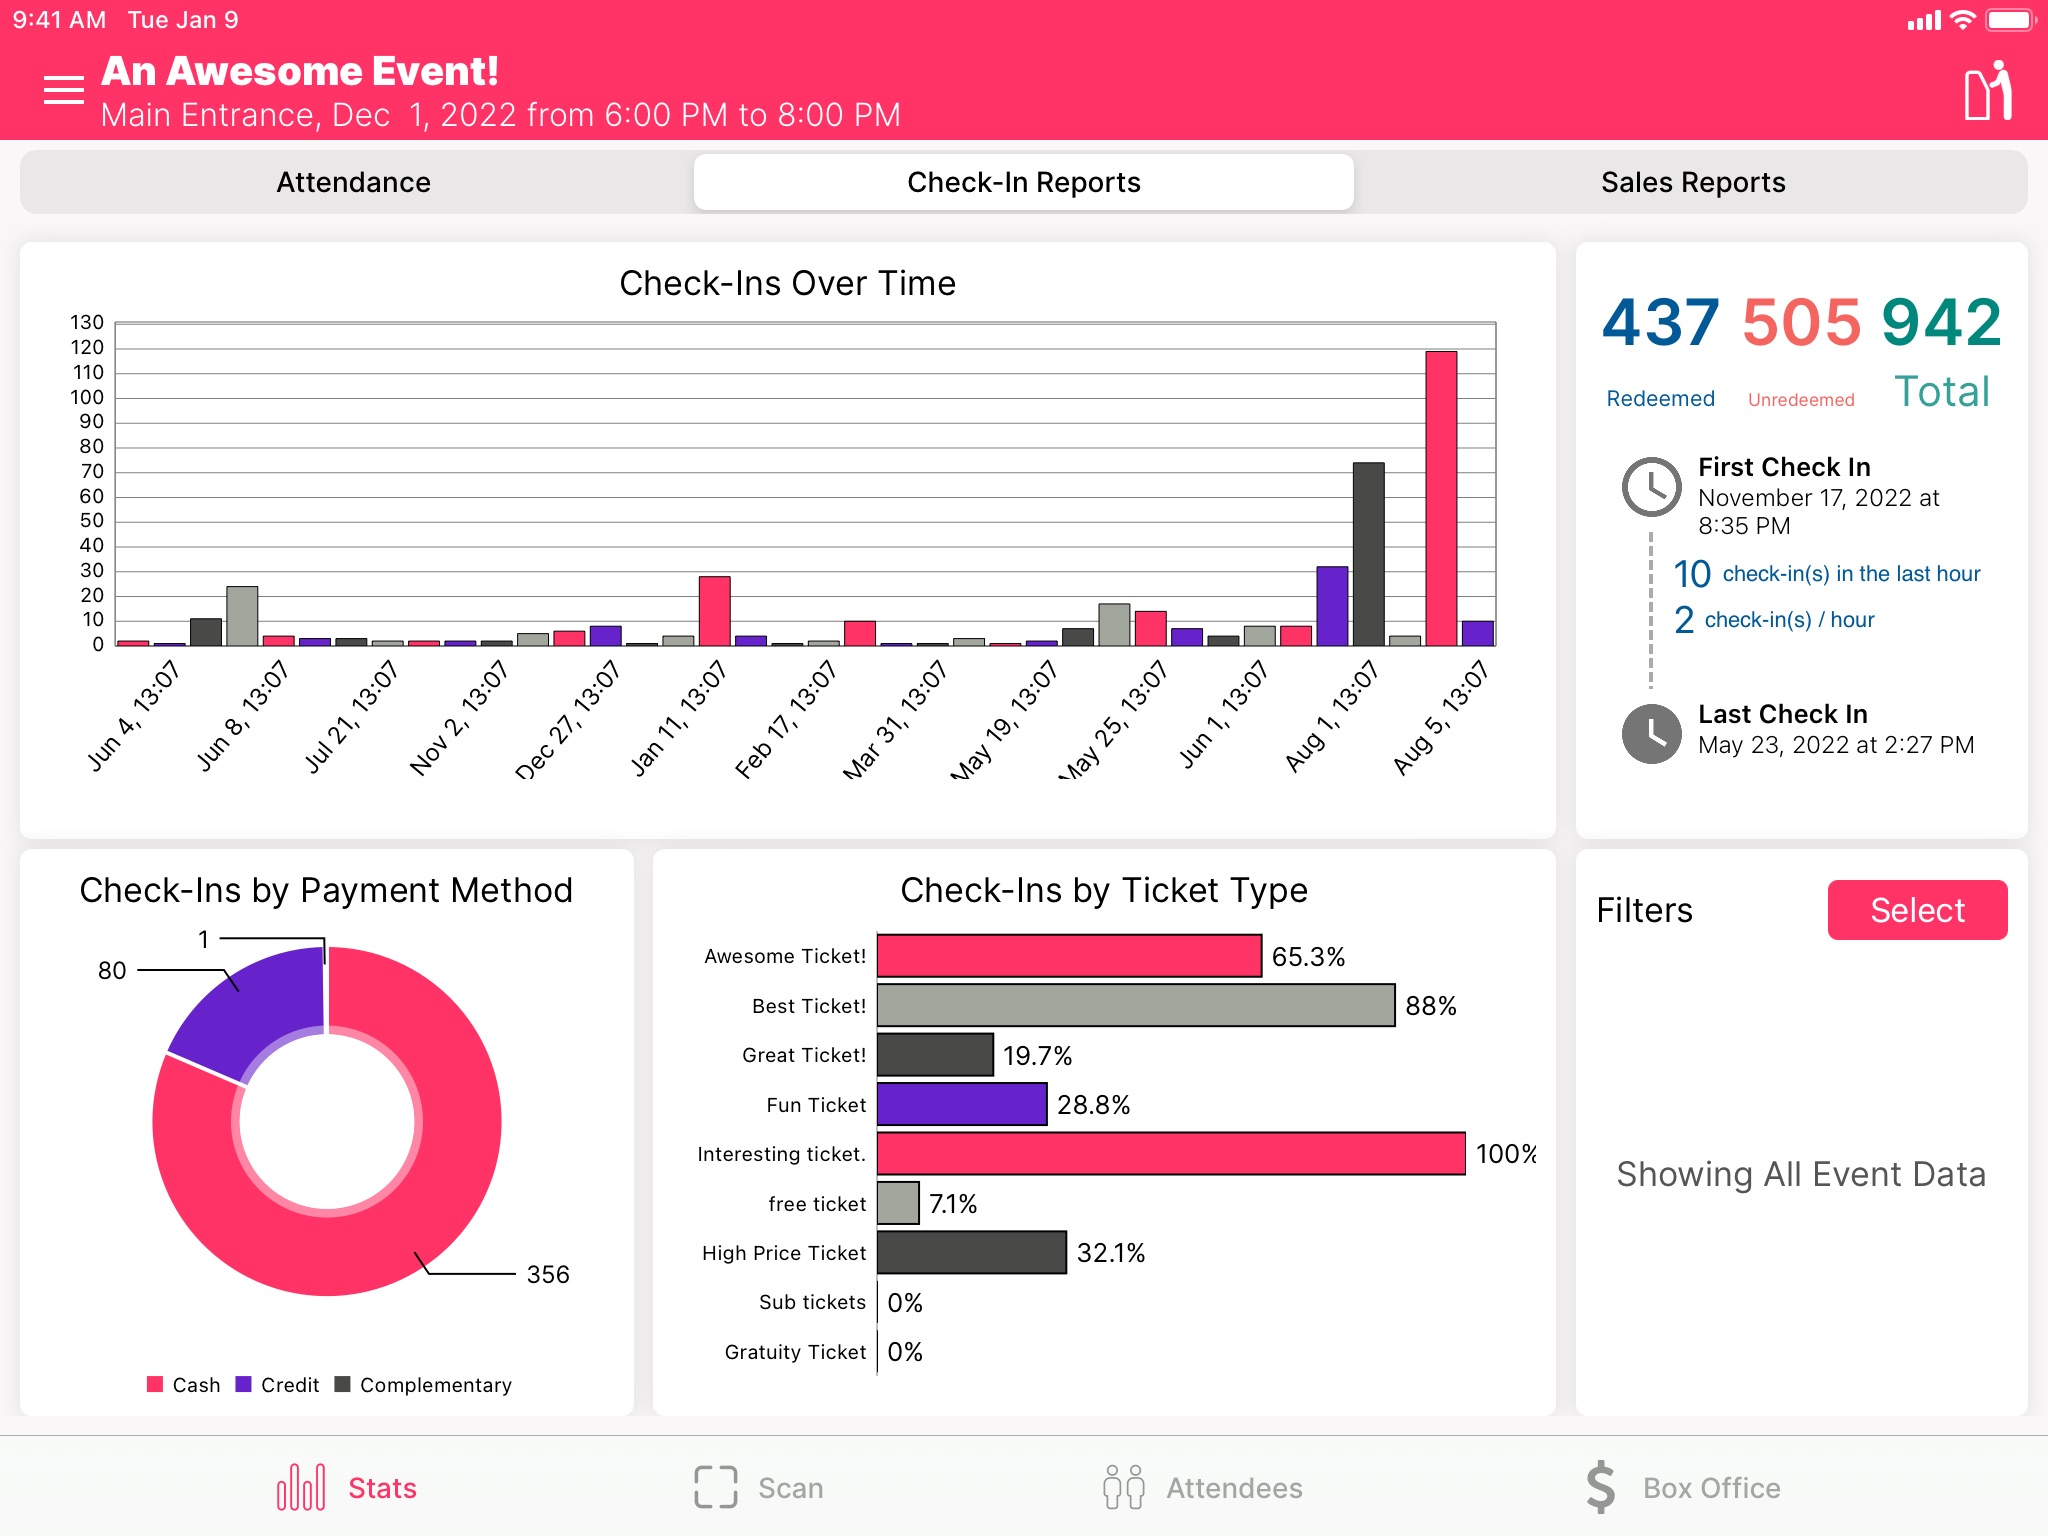The image size is (2048, 1536).
Task: Tap the Gratuity Ticket 0% row
Action: (823, 1352)
